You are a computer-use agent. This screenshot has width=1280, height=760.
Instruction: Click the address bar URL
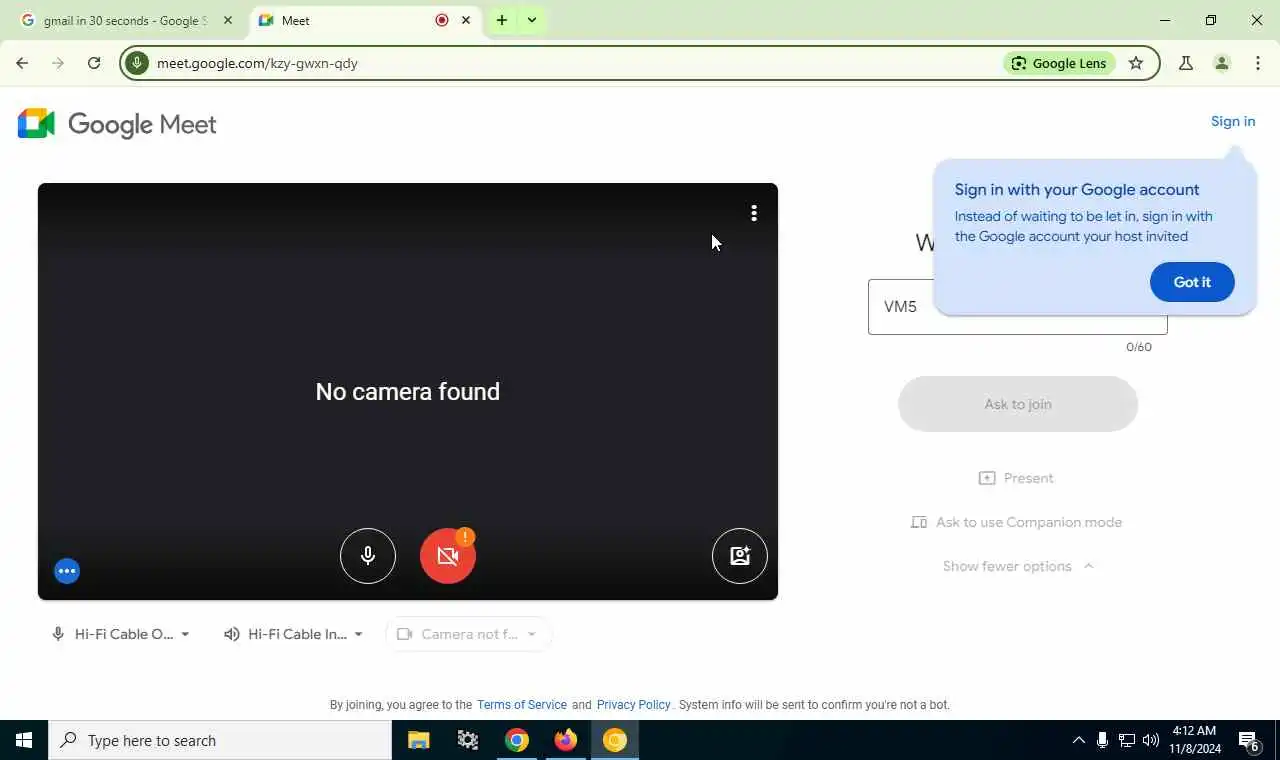[x=257, y=63]
